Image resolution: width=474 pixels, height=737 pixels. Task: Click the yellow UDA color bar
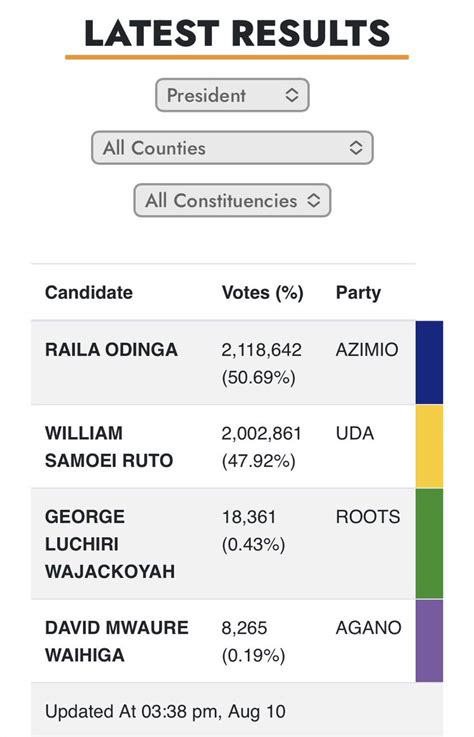click(429, 446)
